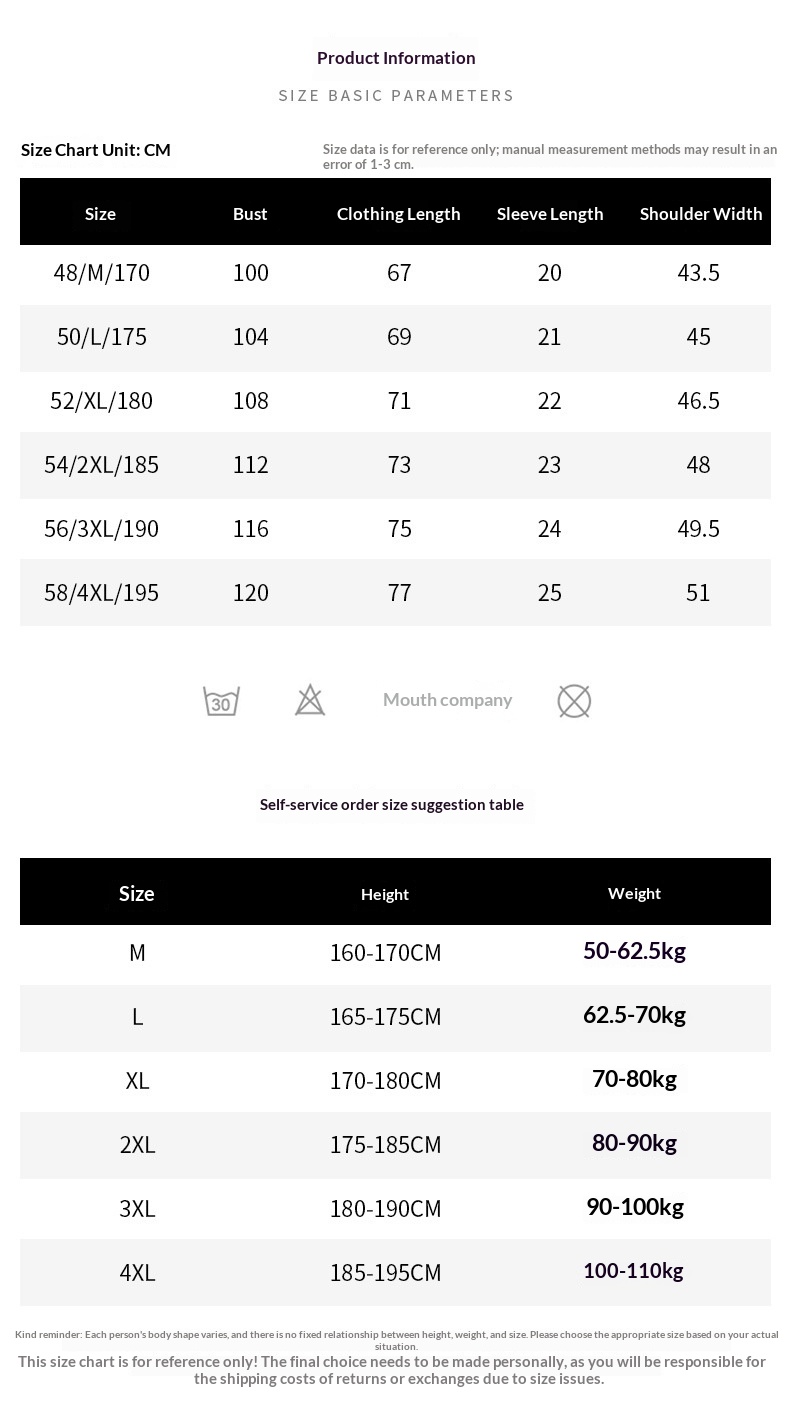Click the do-not-bleach triangle icon
The width and height of the screenshot is (790, 1419).
click(310, 700)
